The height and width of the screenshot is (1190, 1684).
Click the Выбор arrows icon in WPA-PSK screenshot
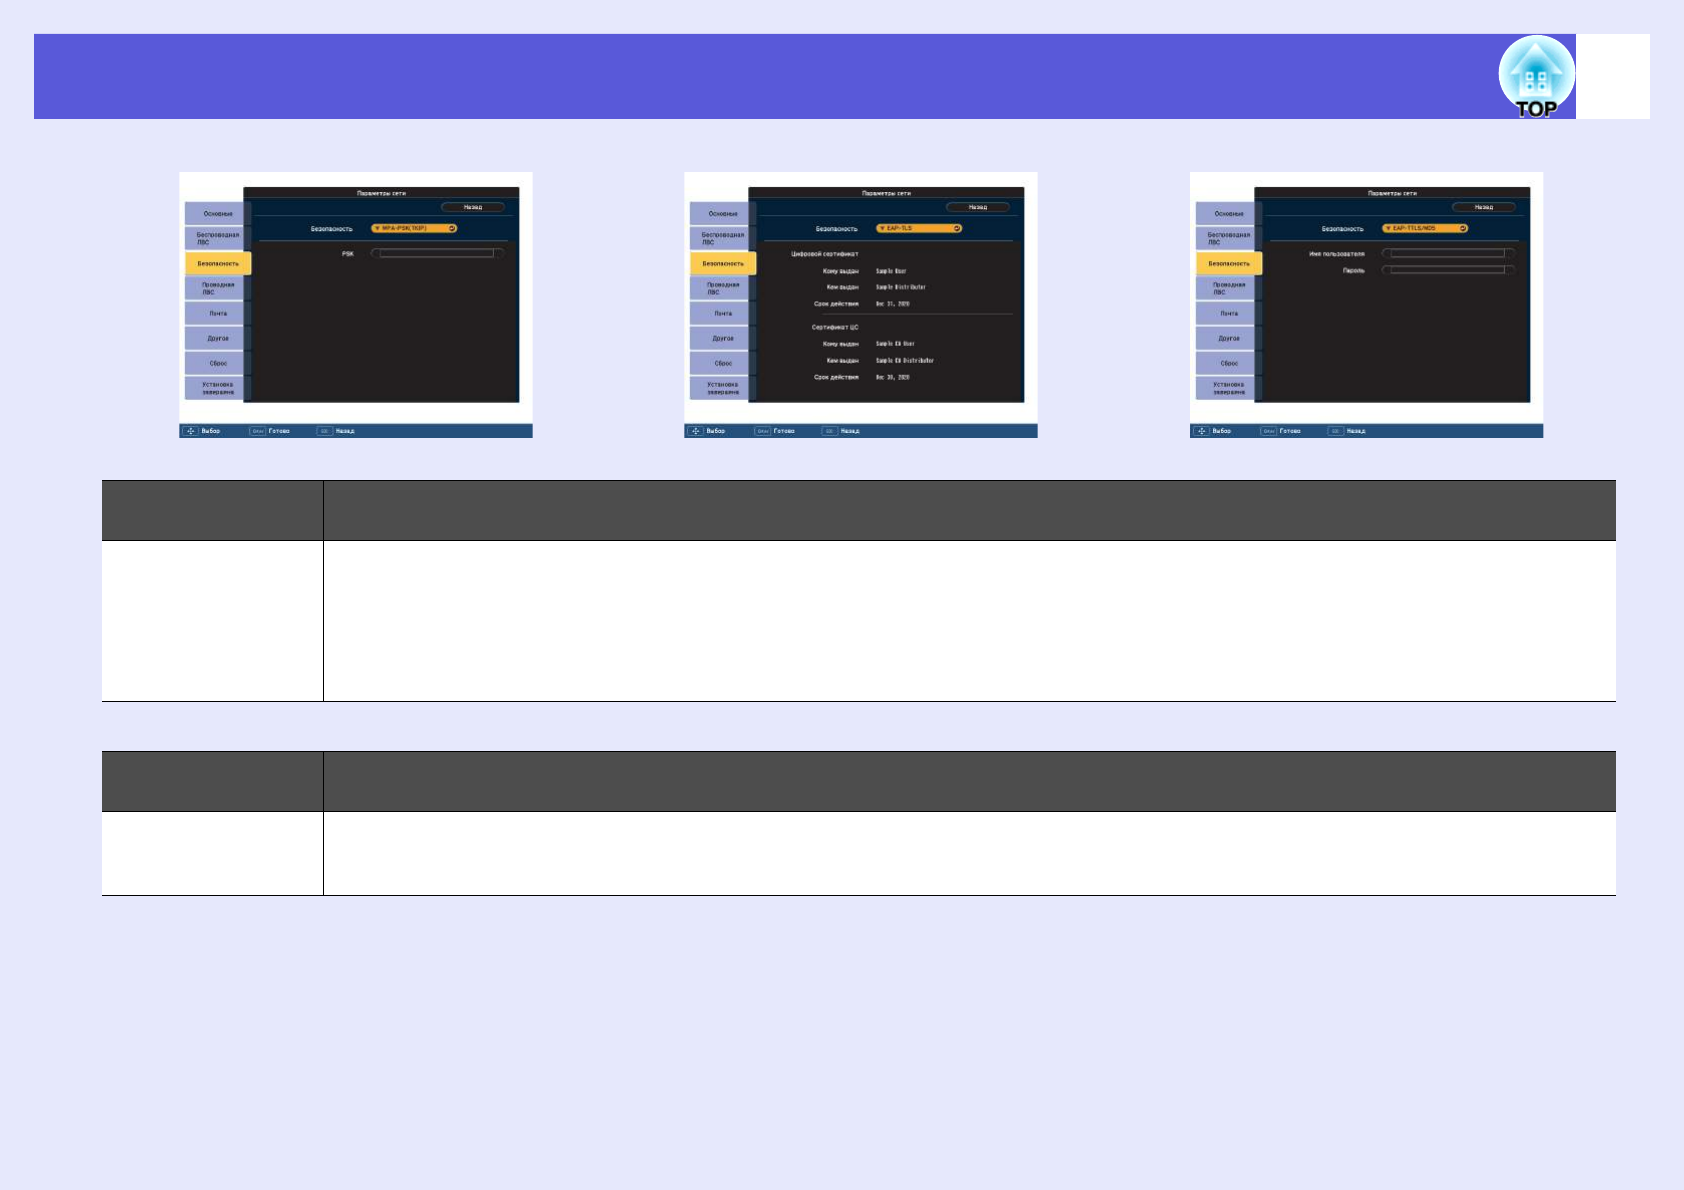(190, 431)
